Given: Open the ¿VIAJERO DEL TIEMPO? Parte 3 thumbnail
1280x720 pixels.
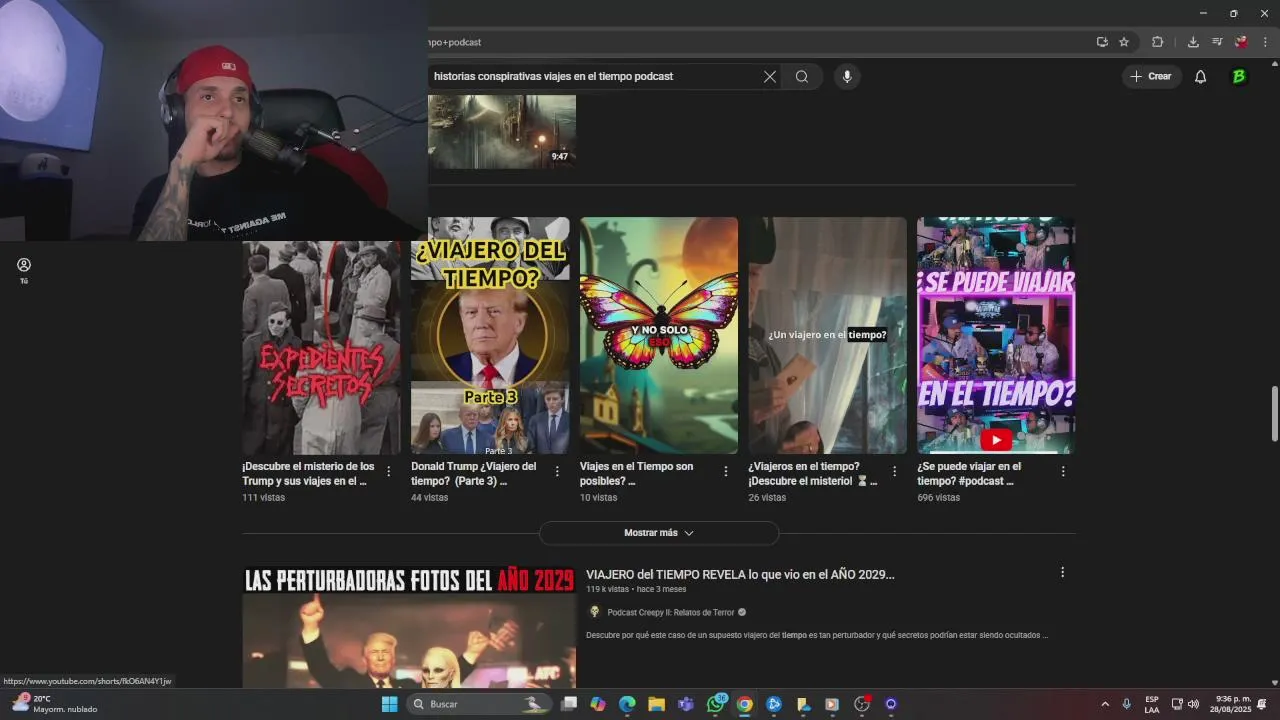Looking at the screenshot, I should click(x=490, y=336).
